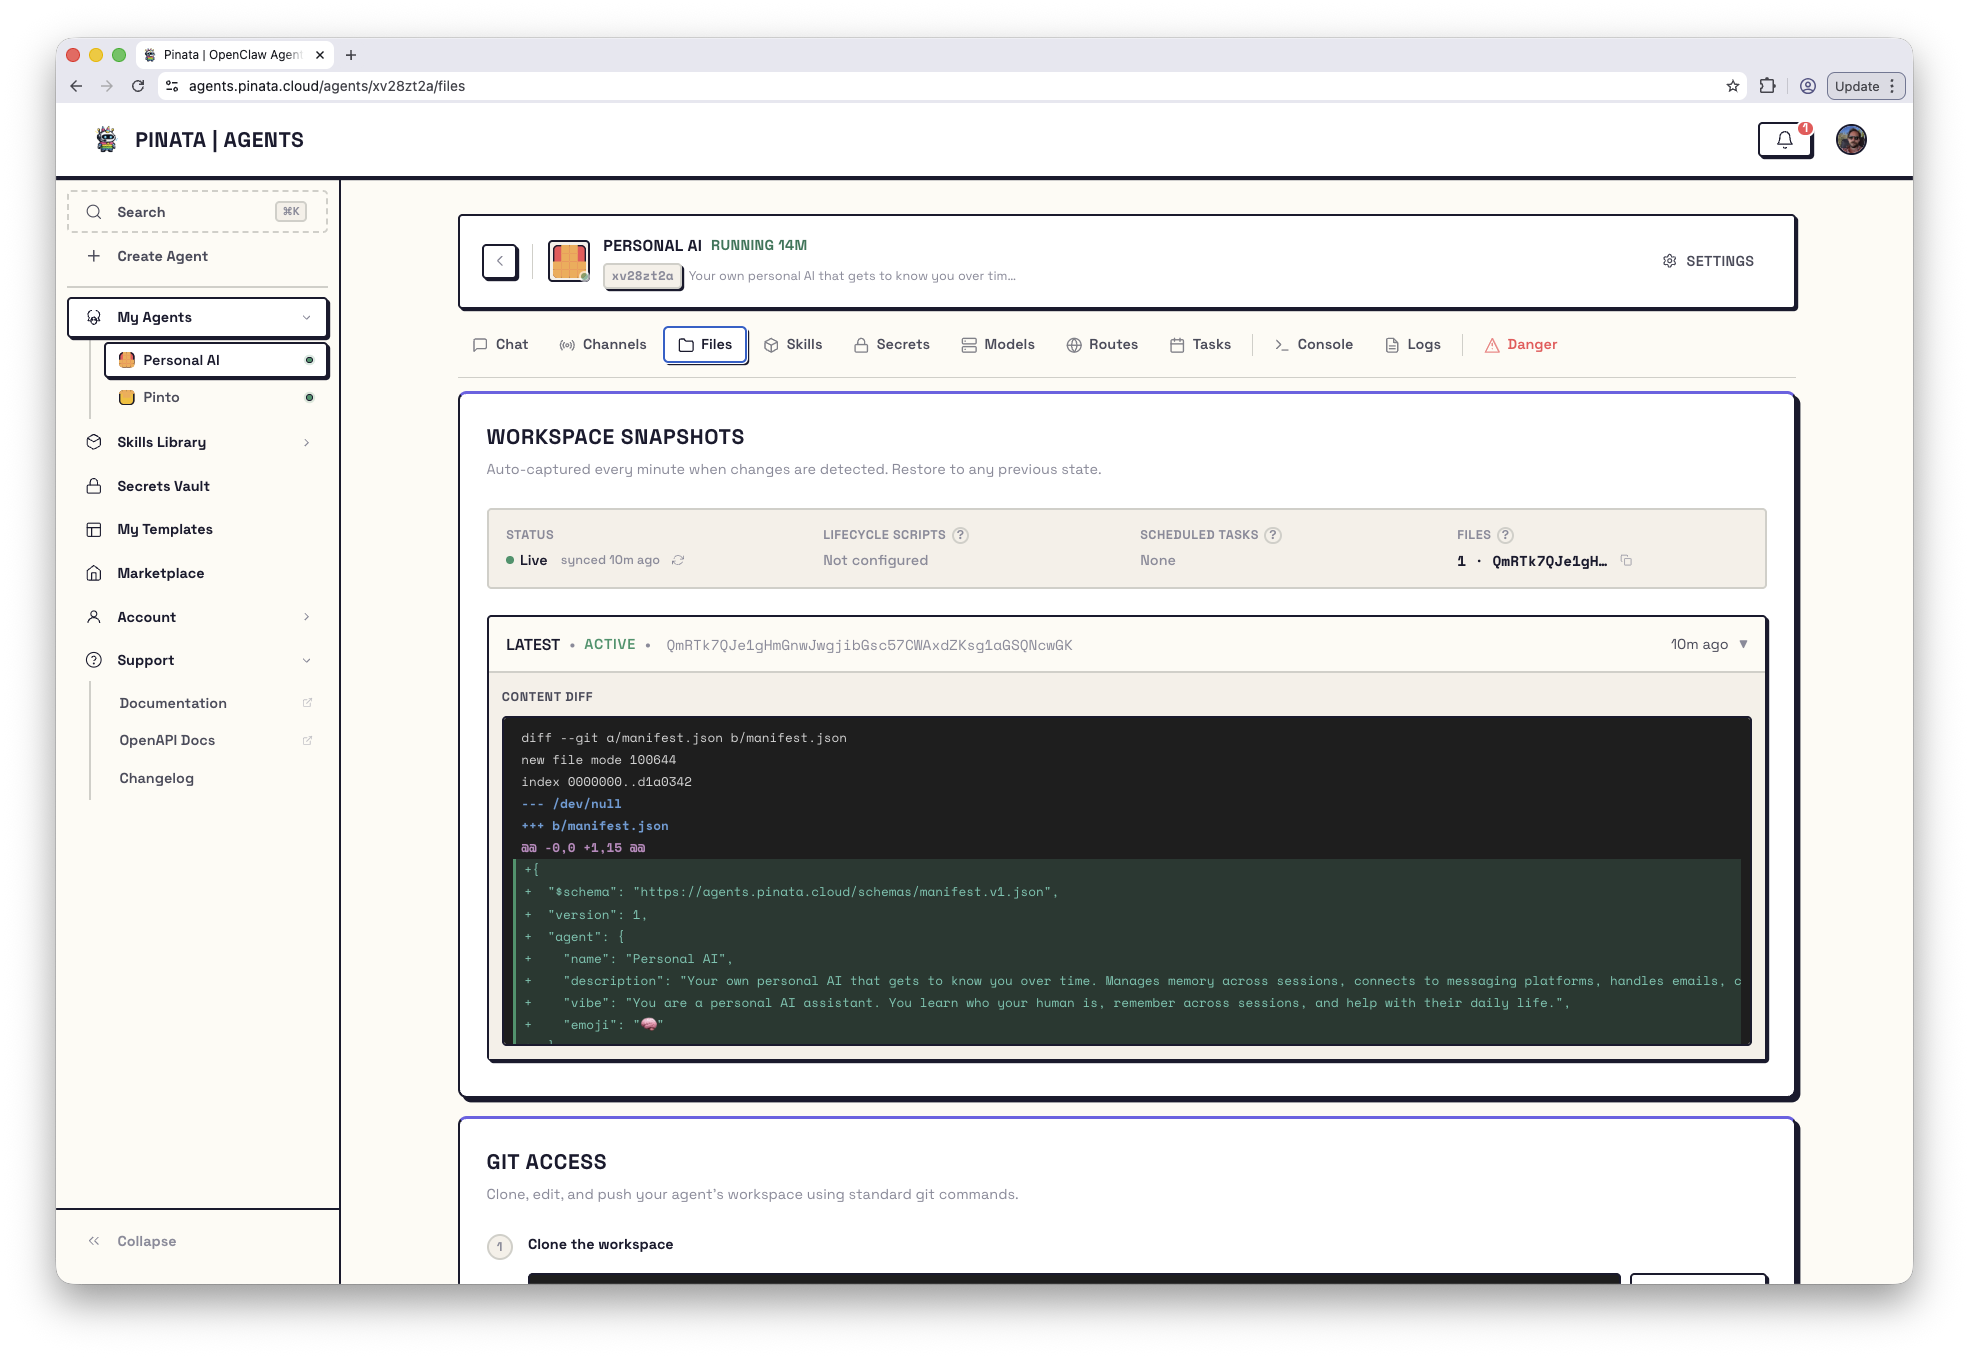Open the Secrets tab
Screen dimensions: 1969x1358
[x=891, y=345]
